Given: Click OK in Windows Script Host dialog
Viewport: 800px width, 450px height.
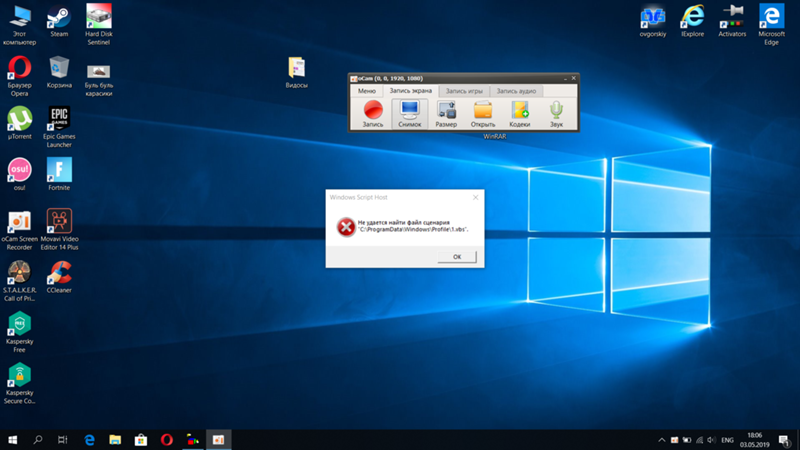Looking at the screenshot, I should pos(457,257).
